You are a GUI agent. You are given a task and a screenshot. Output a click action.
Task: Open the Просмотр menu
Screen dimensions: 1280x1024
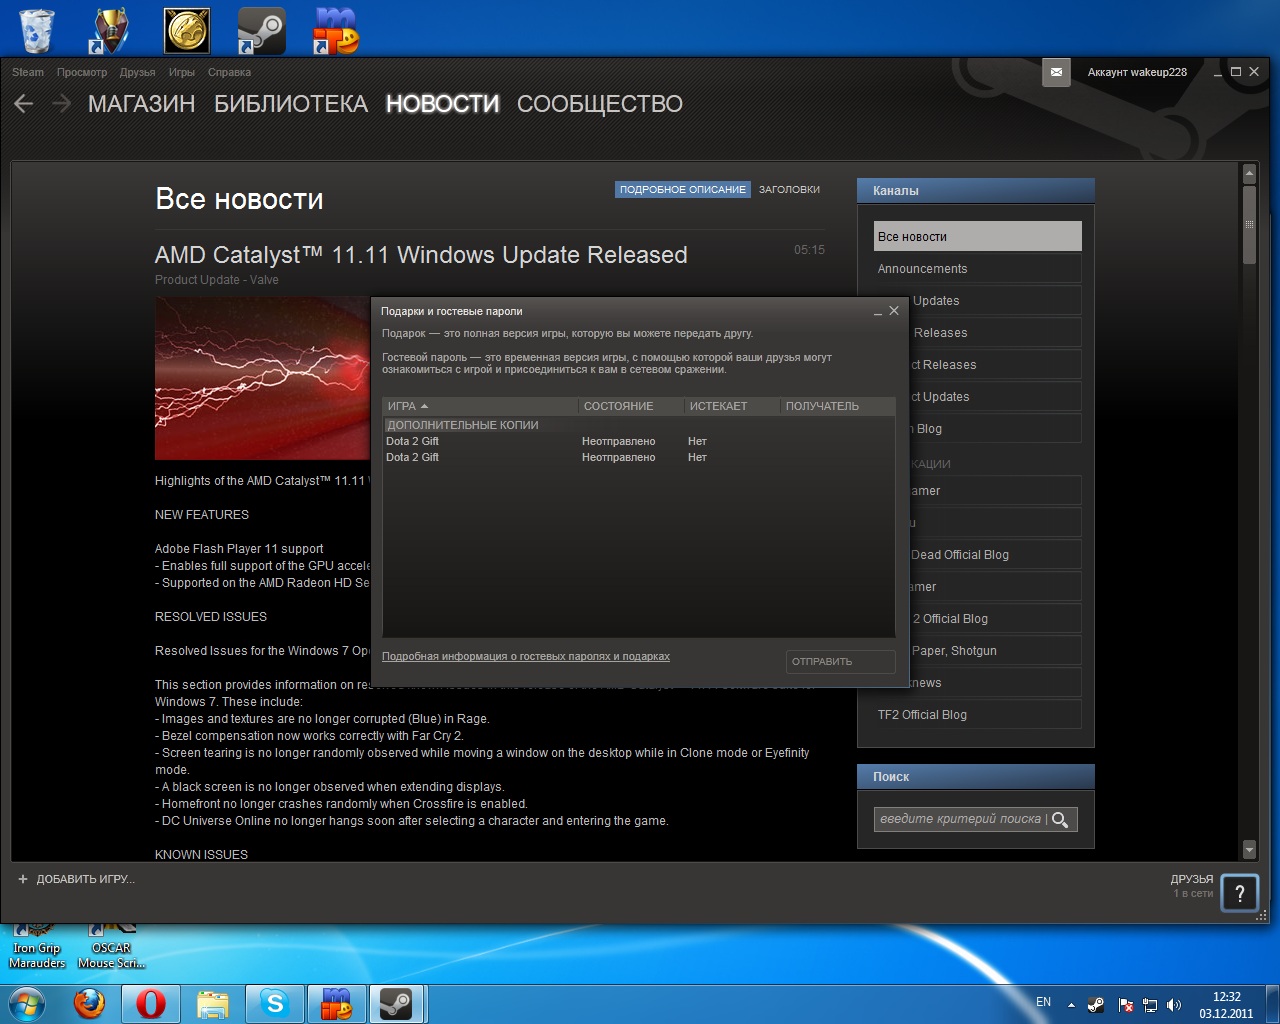click(x=82, y=72)
